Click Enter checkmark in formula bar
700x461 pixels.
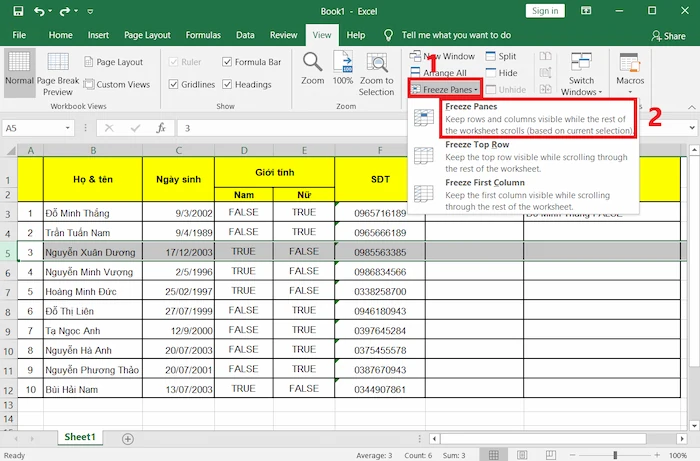(135, 129)
